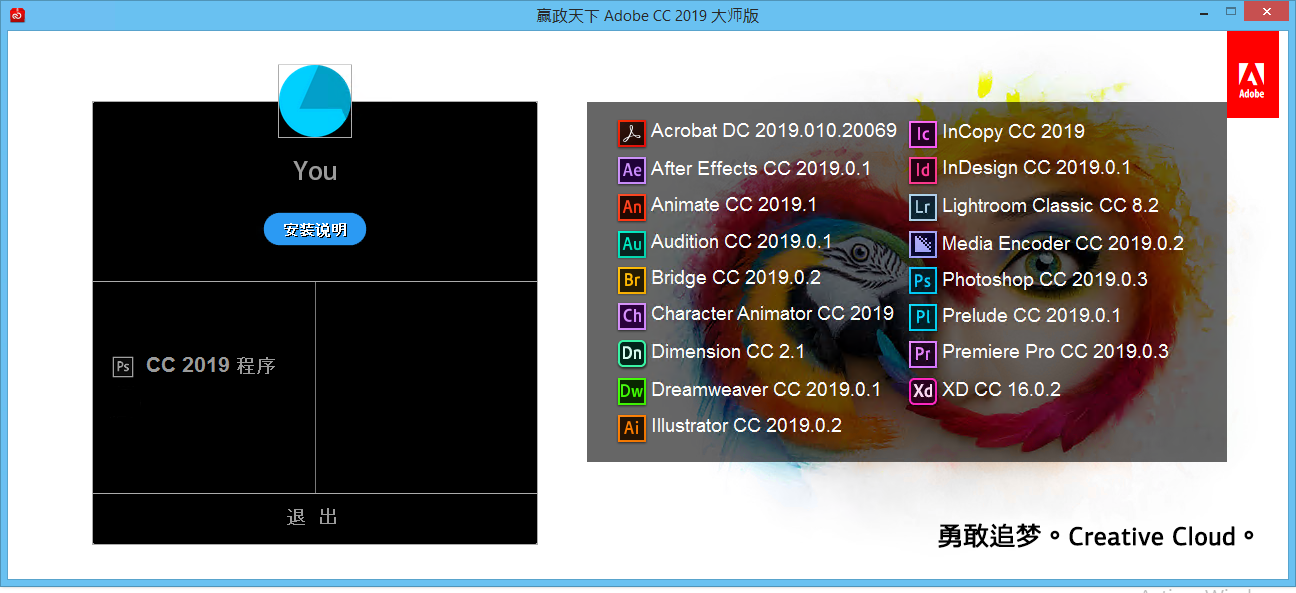
Task: Click text InDesign CC 2019.0.1
Action: (1036, 168)
